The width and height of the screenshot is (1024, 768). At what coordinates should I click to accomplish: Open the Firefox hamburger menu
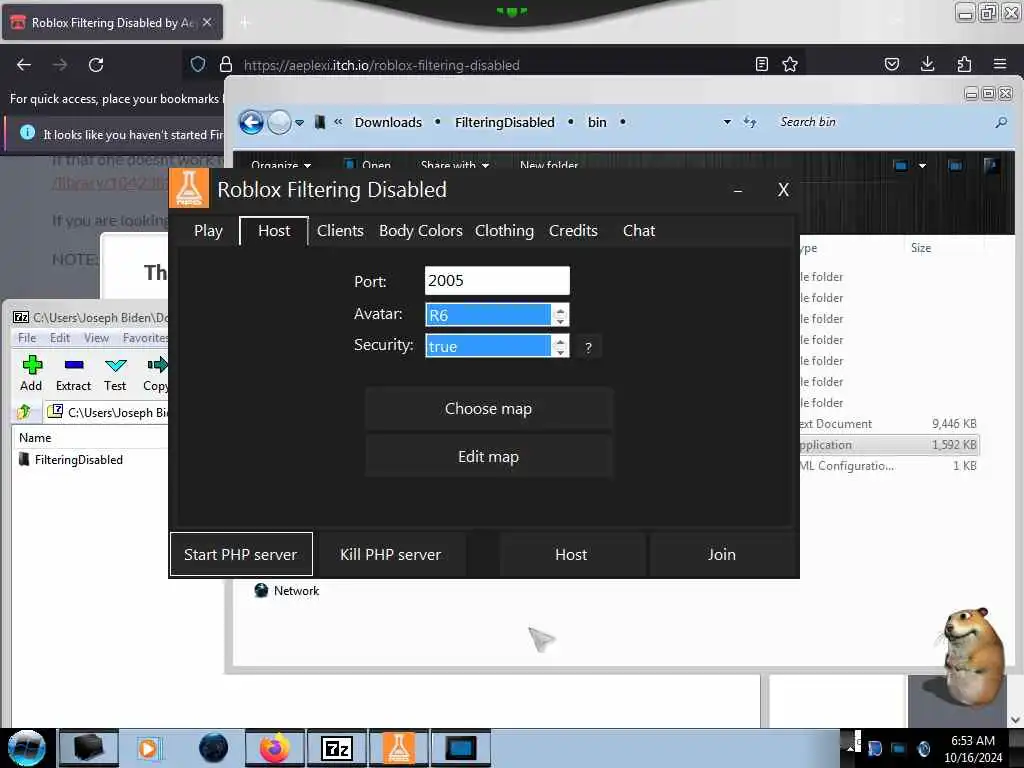tap(1000, 64)
